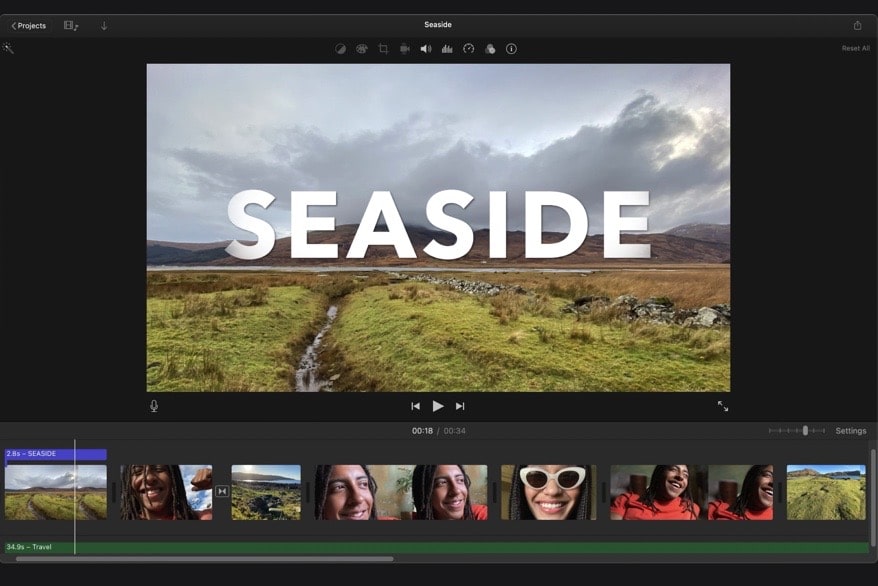878x586 pixels.
Task: Go back to Projects
Action: click(29, 25)
